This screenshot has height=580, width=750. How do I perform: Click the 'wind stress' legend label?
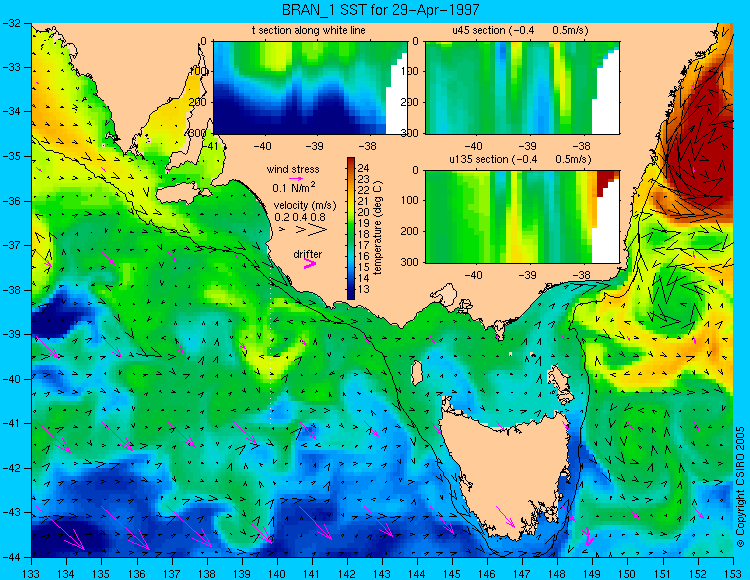tap(293, 169)
